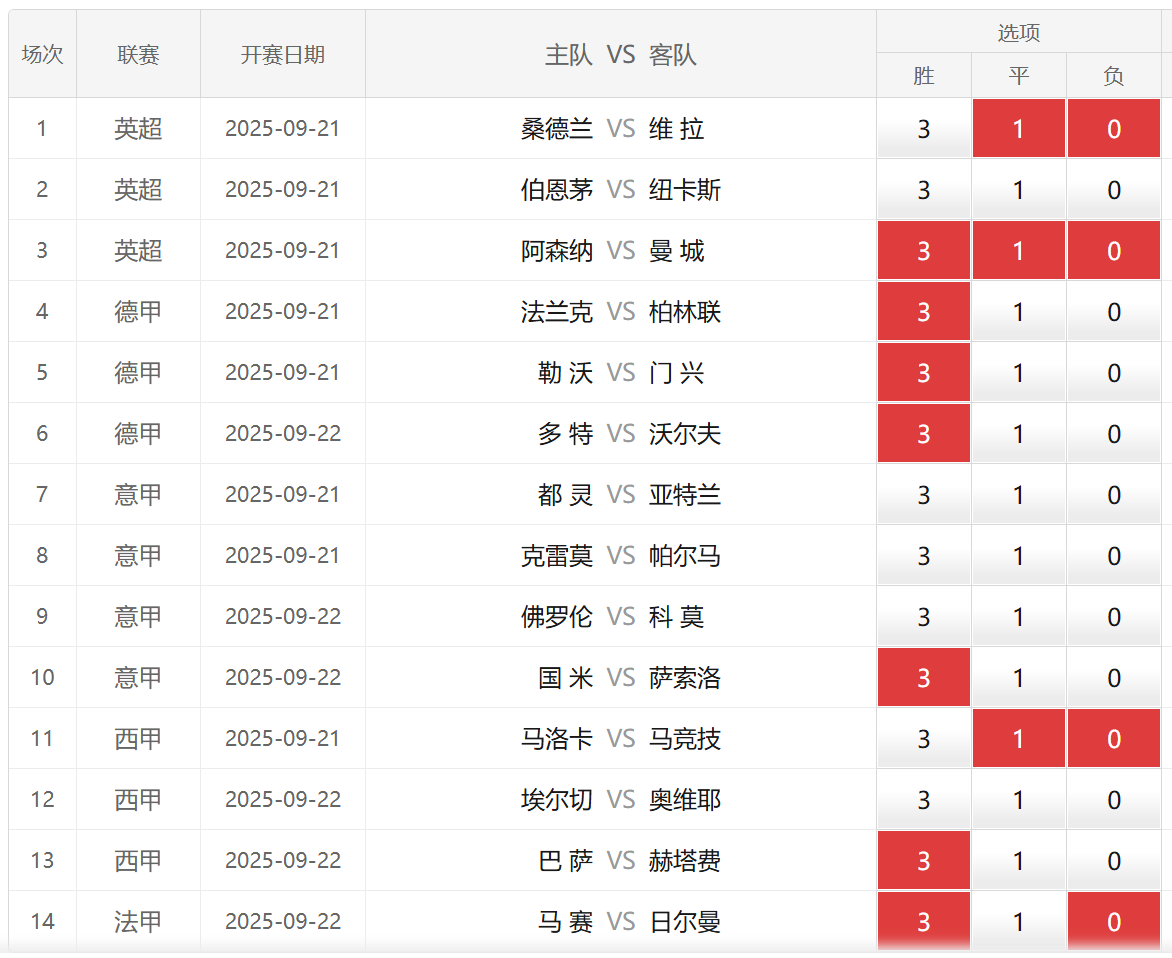Viewport: 1172px width, 958px height.
Task: Click the 开赛日期 column header
Action: click(282, 55)
